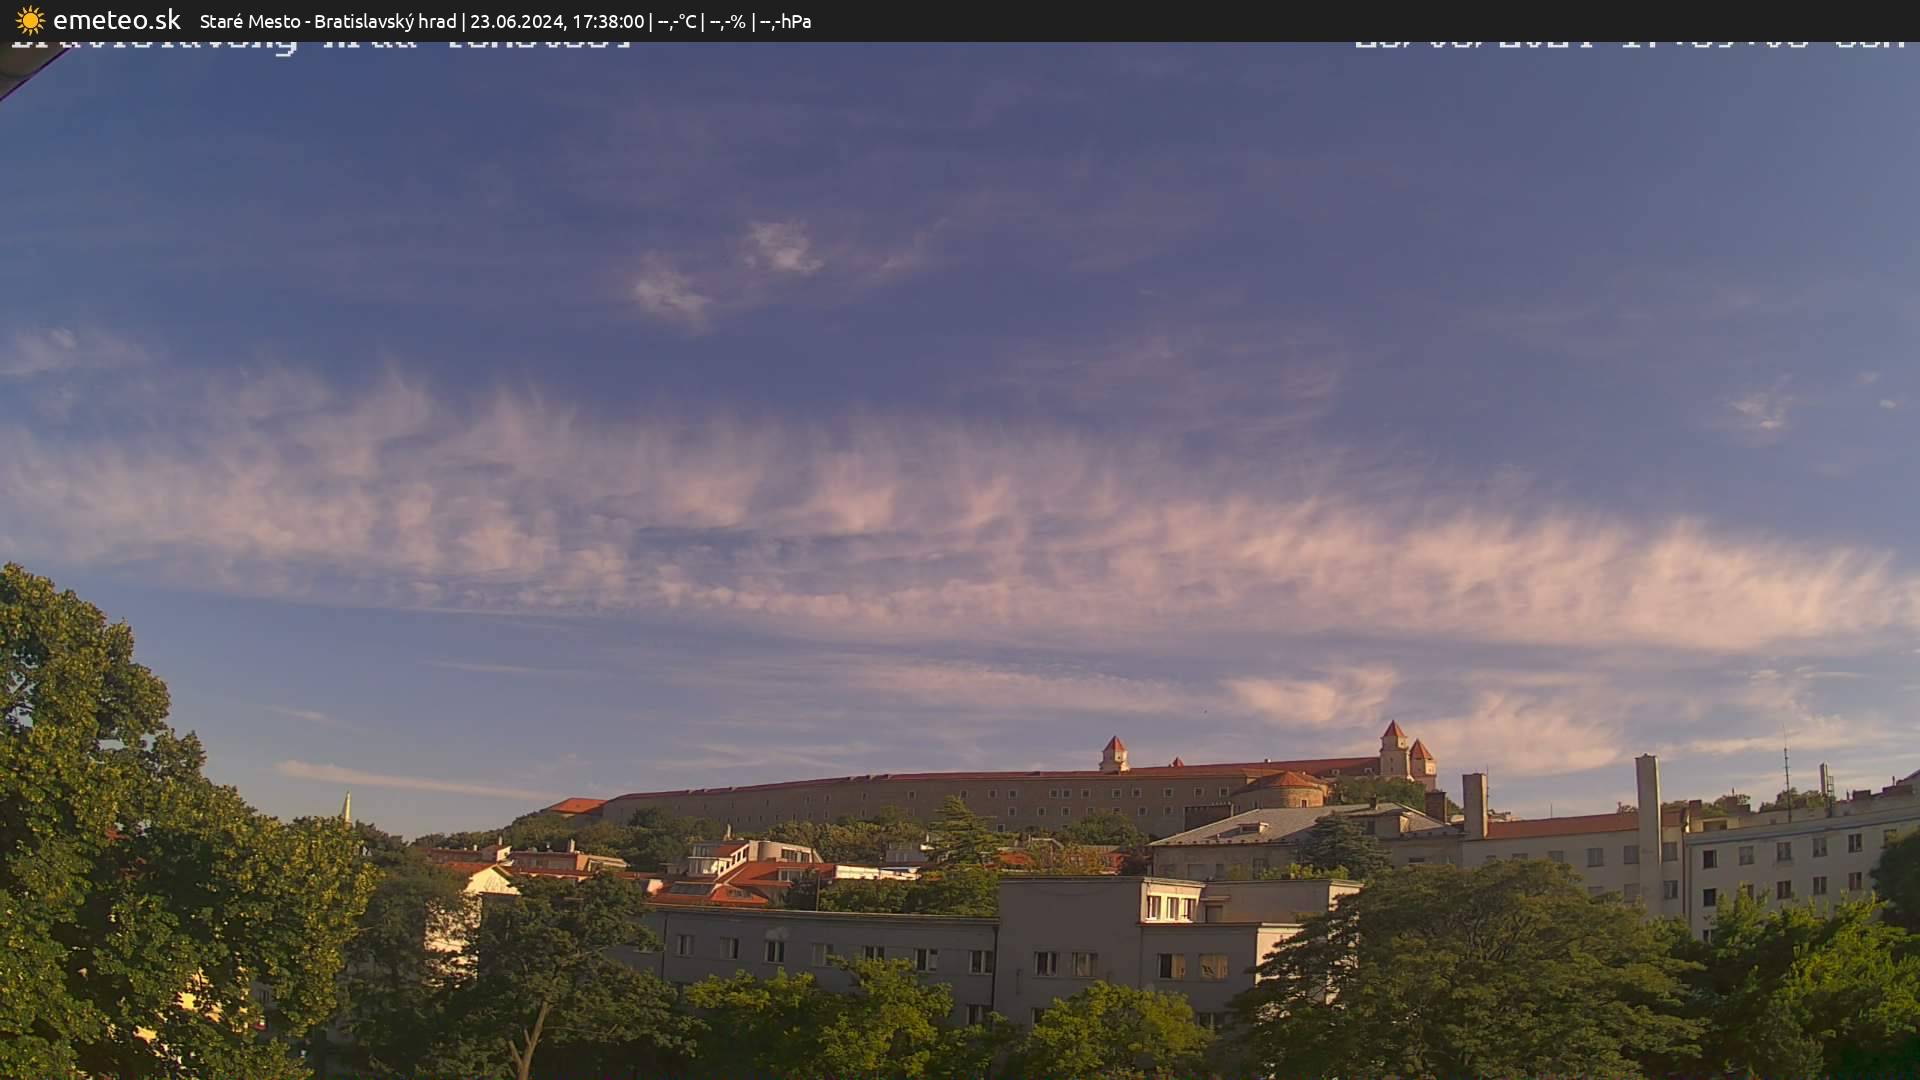1920x1080 pixels.
Task: Click the sun icon in the emeteo.sk logo
Action: coord(29,20)
